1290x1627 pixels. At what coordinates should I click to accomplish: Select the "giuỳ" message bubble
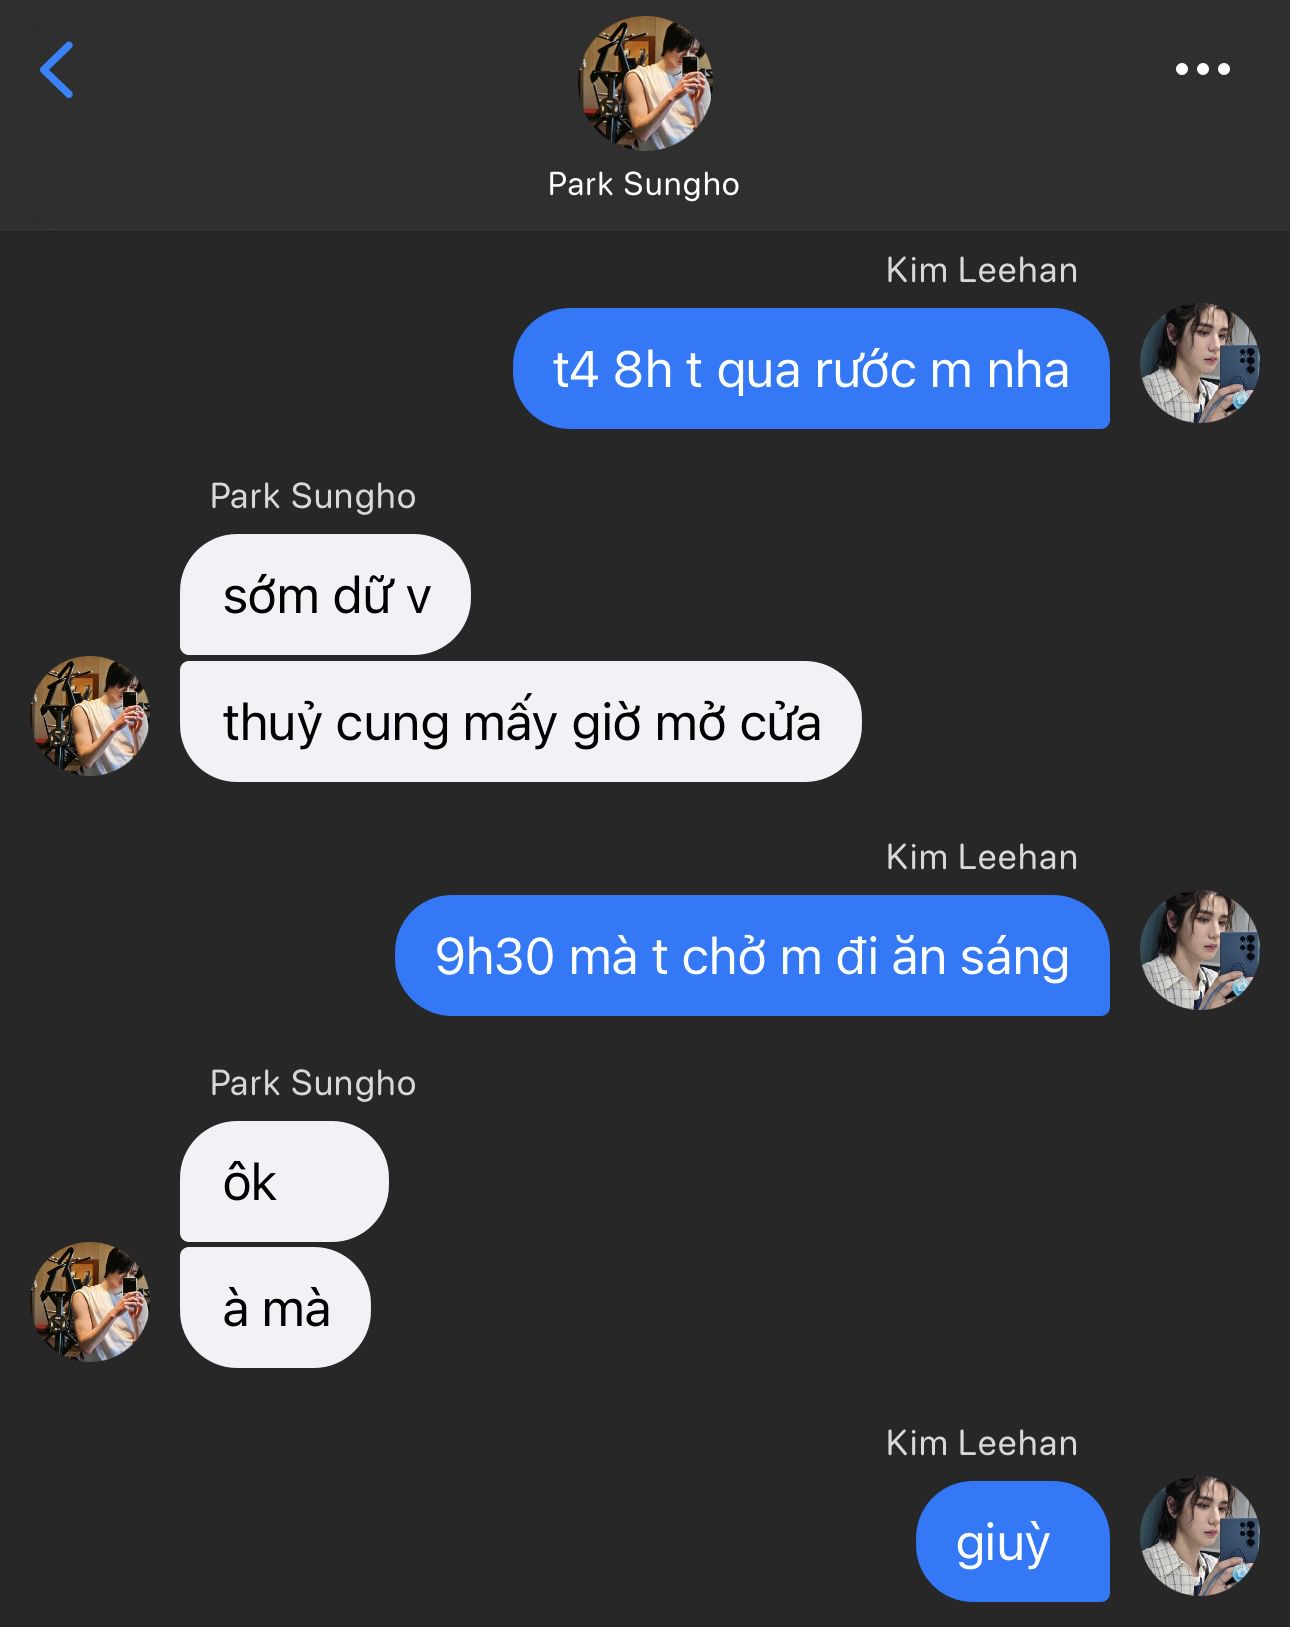coord(1012,1542)
